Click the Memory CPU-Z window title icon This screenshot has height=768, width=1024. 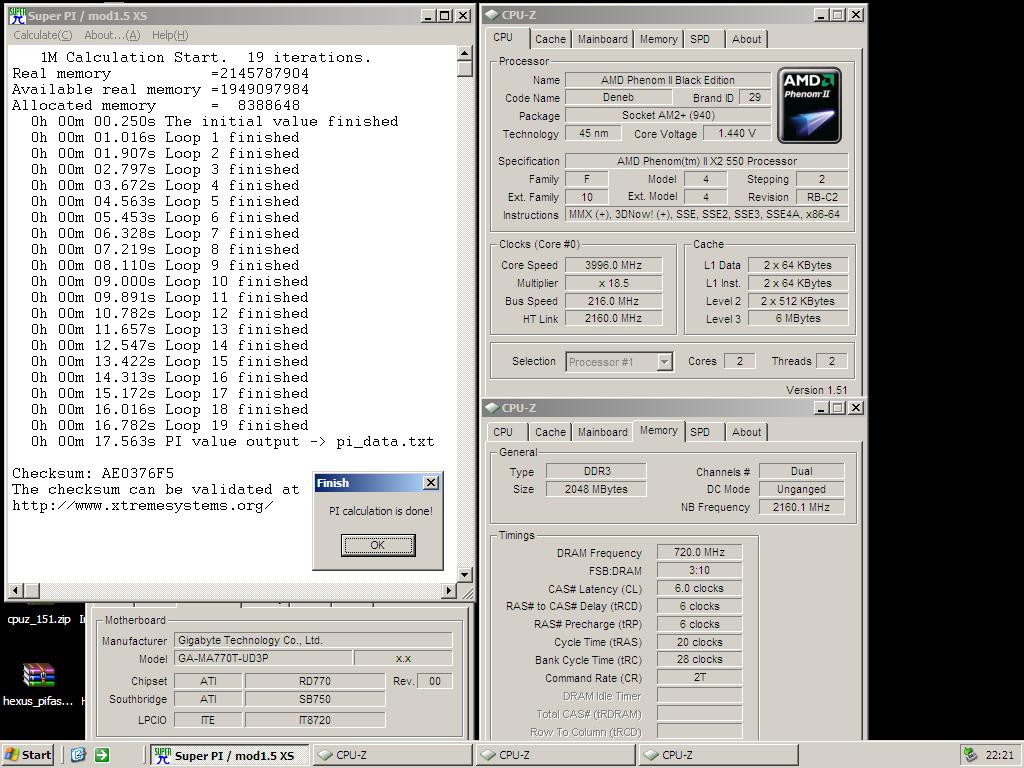pos(492,408)
